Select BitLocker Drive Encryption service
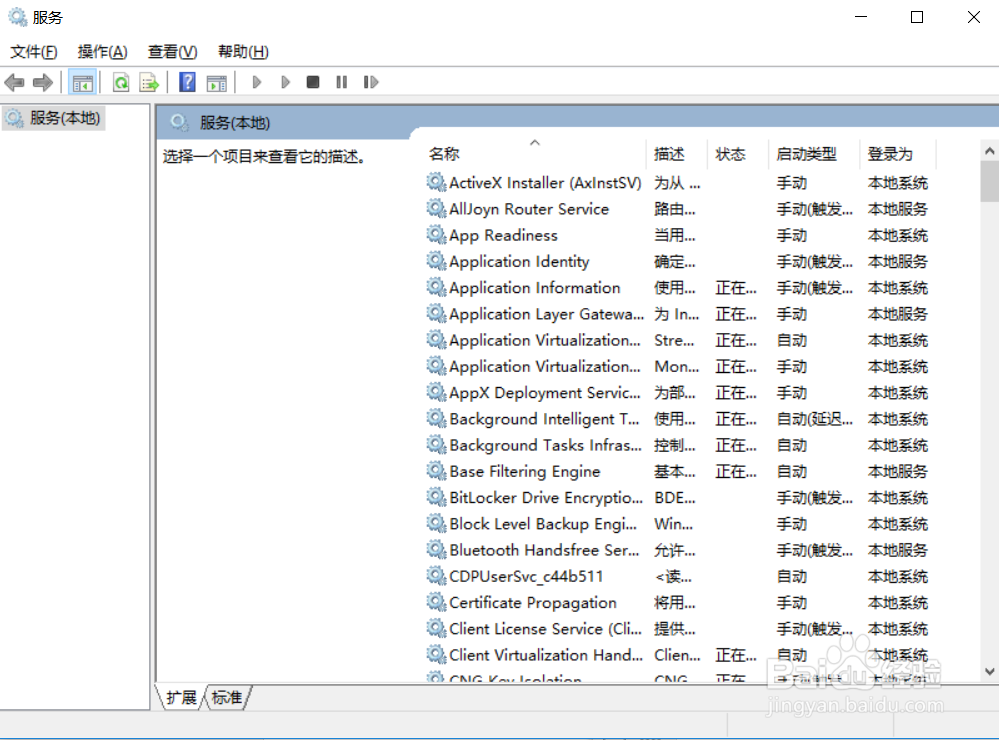 tap(677, 498)
